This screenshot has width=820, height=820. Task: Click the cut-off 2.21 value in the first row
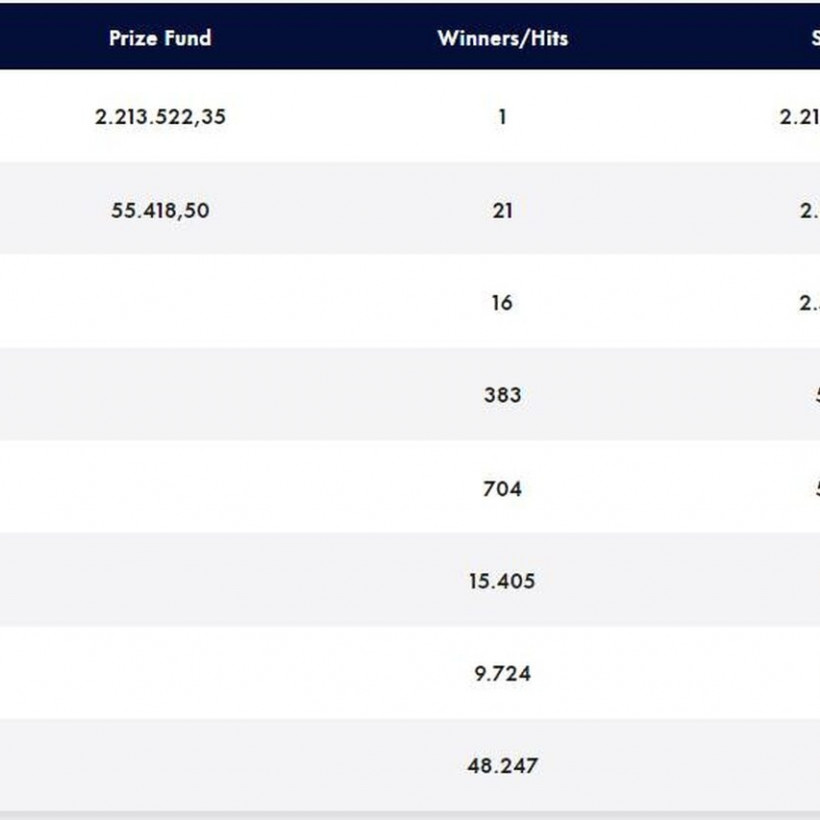[800, 116]
